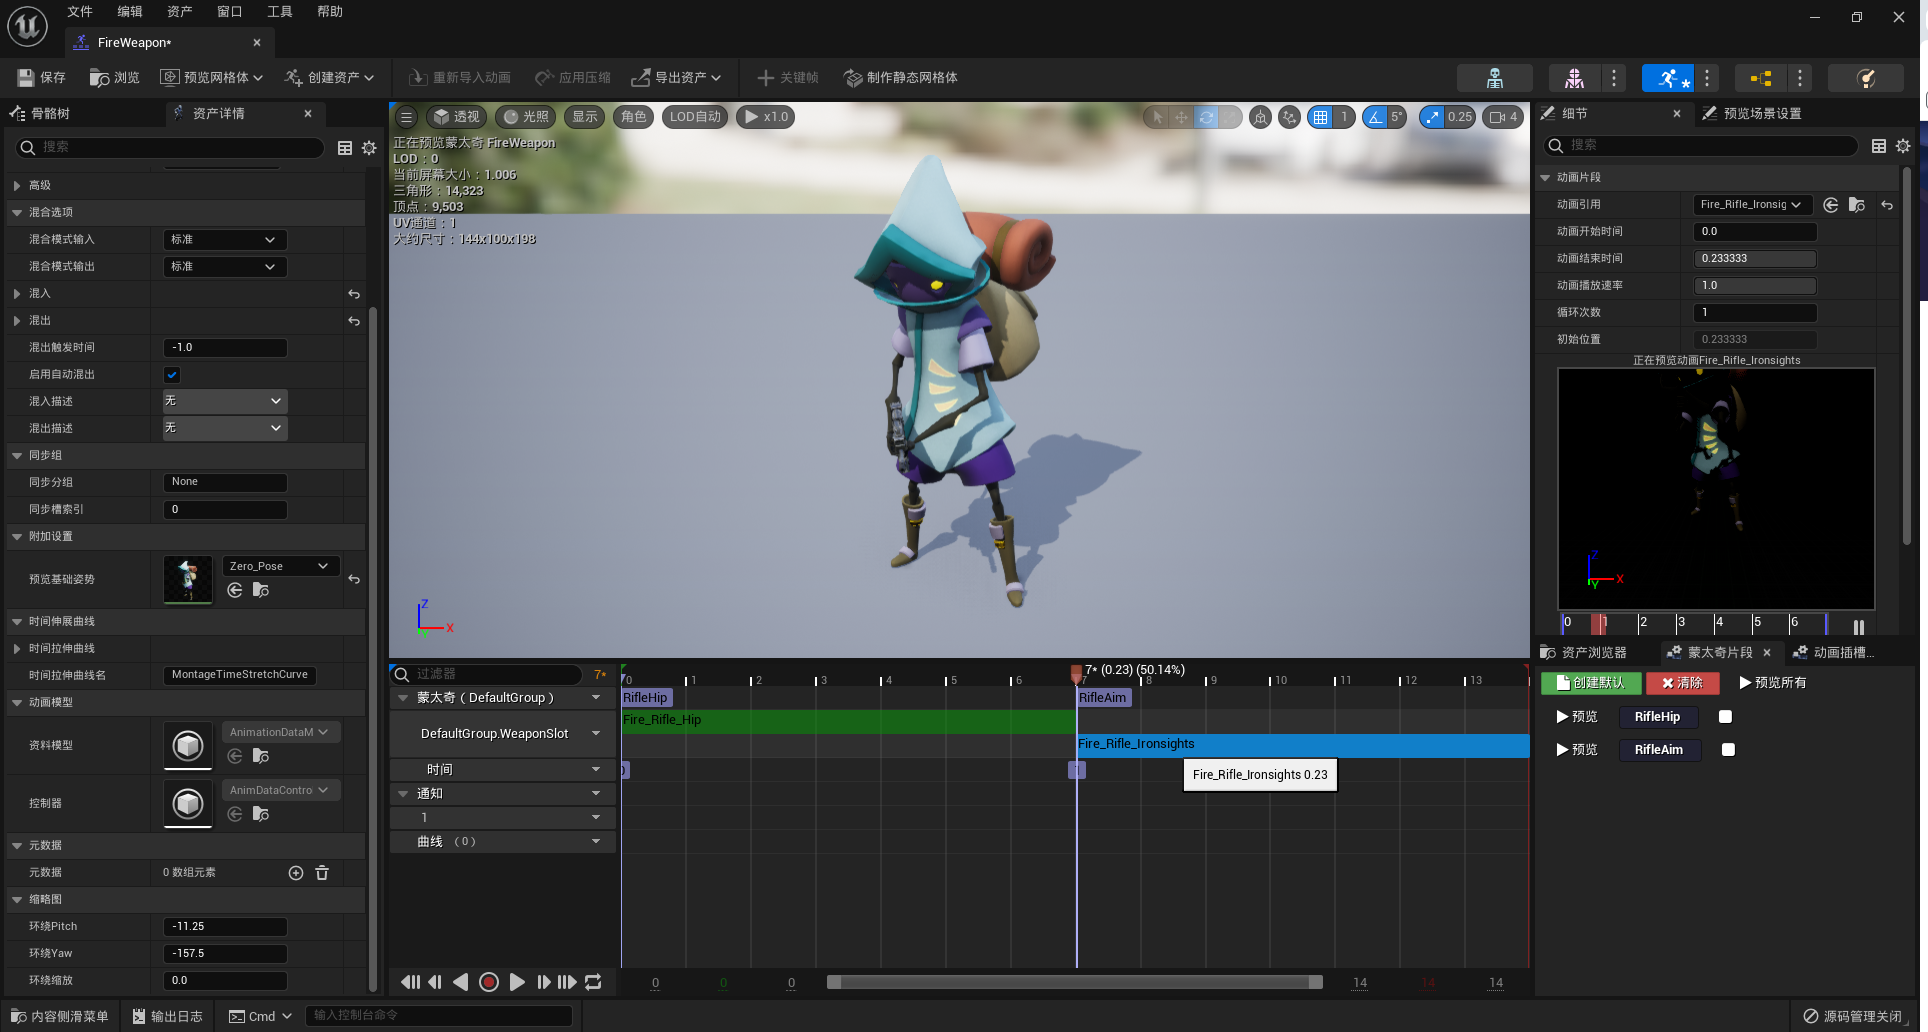Image resolution: width=1928 pixels, height=1032 pixels.
Task: Preview the RifleHip section
Action: coord(1577,717)
